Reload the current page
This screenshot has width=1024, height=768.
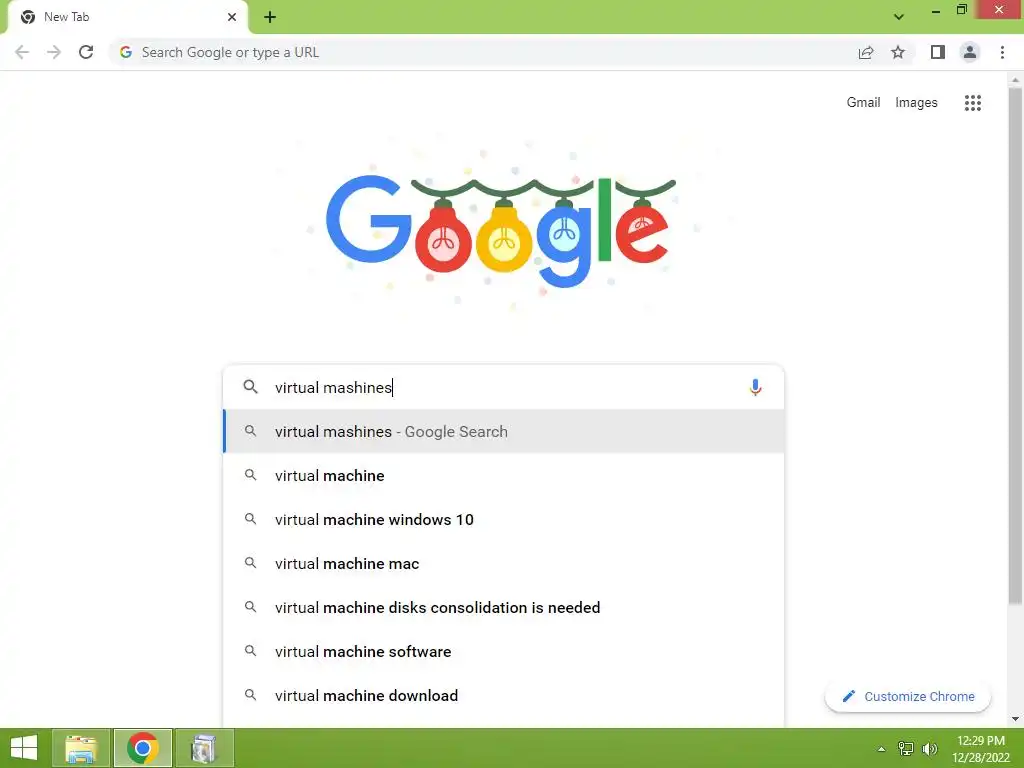[86, 52]
